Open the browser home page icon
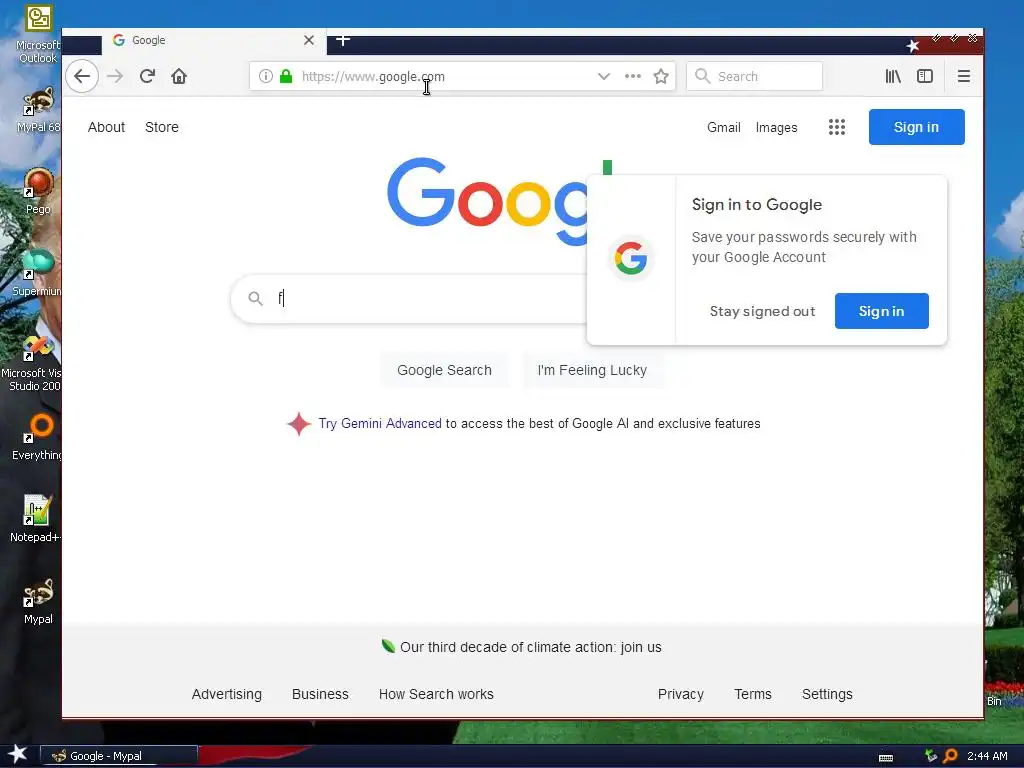 pyautogui.click(x=179, y=76)
